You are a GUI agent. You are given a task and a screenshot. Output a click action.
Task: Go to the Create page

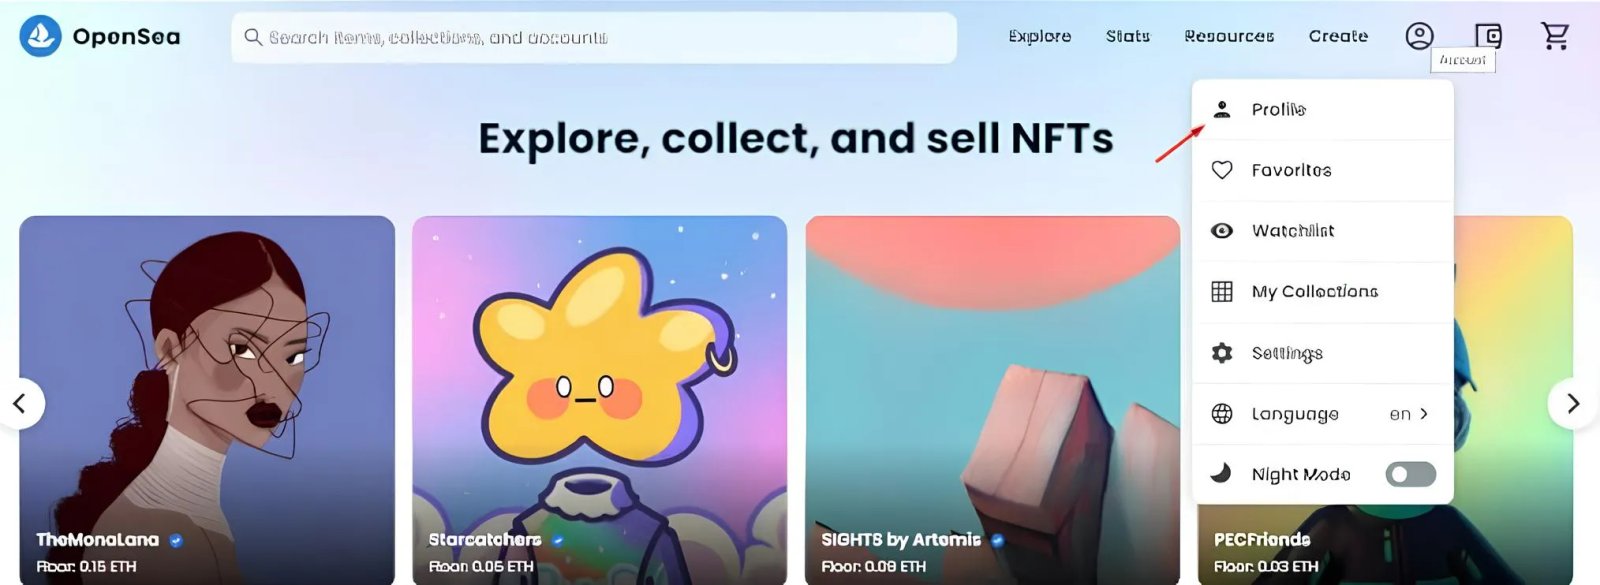1338,36
